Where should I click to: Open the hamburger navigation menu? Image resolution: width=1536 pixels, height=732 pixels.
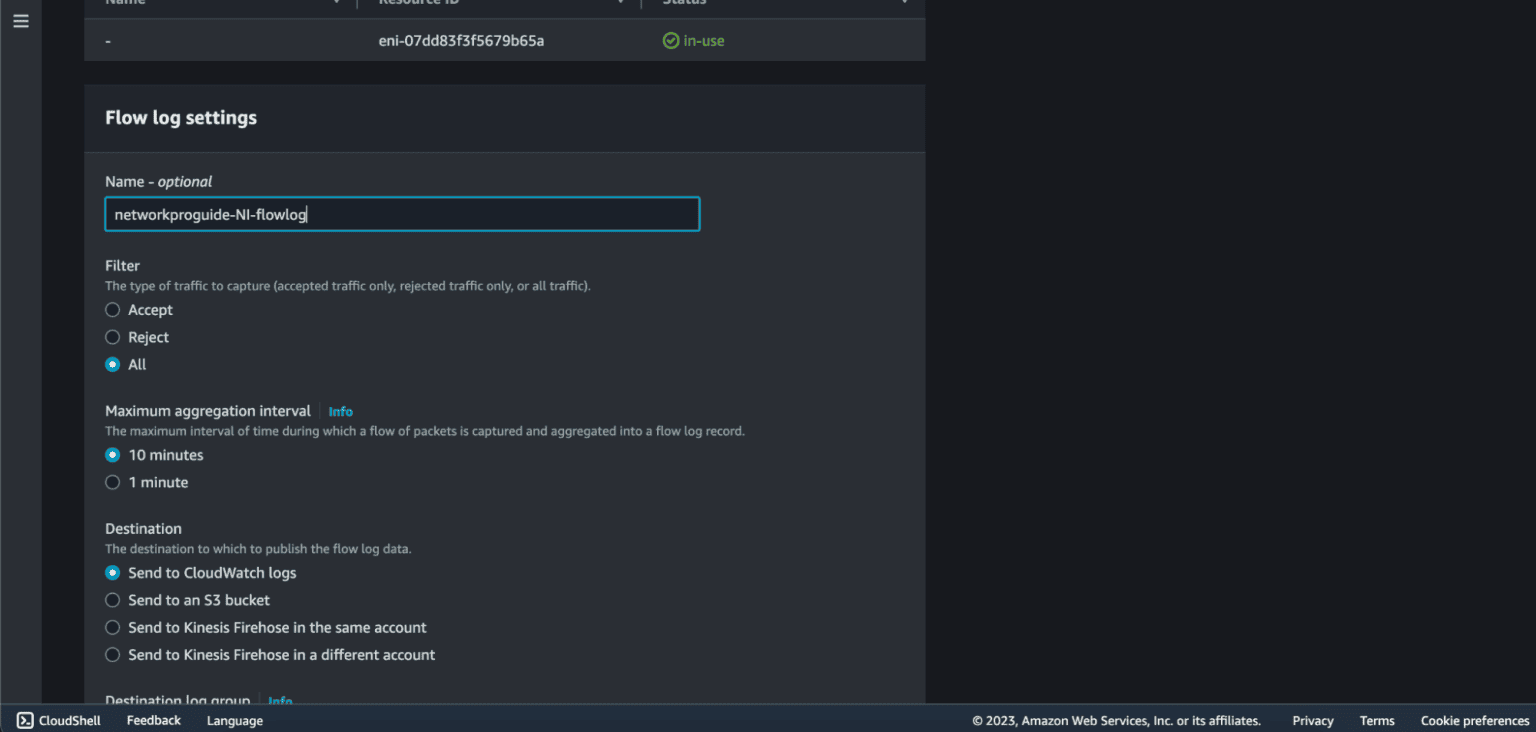point(21,21)
